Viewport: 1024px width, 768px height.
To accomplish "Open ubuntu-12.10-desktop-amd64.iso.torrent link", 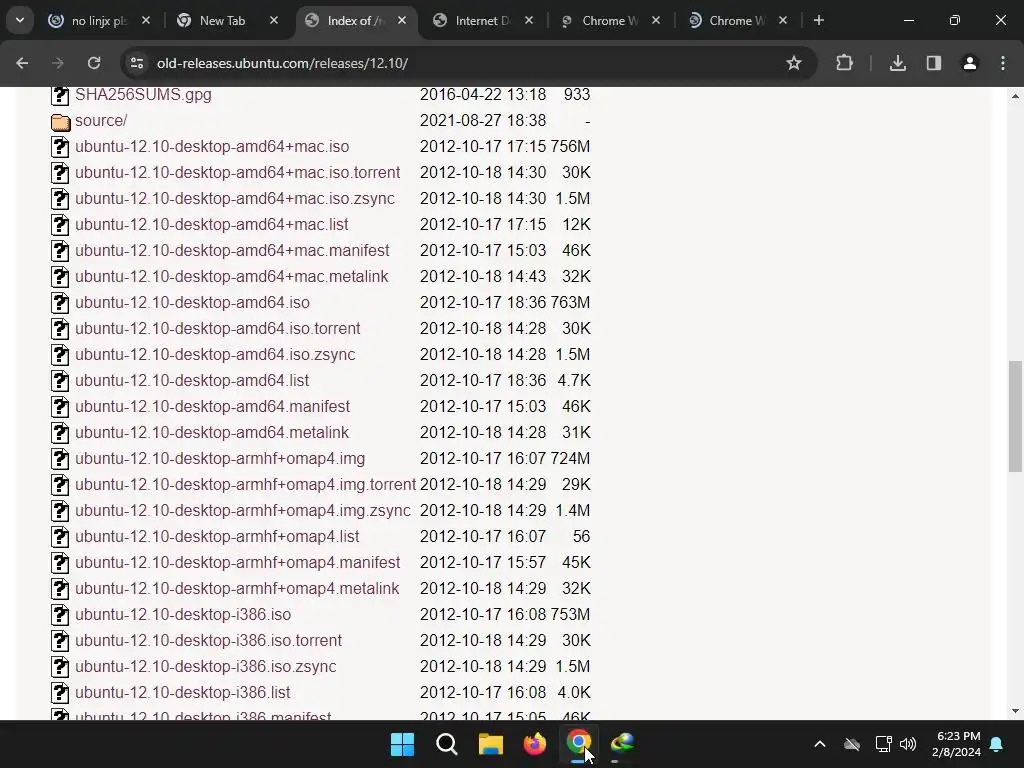I will point(217,328).
